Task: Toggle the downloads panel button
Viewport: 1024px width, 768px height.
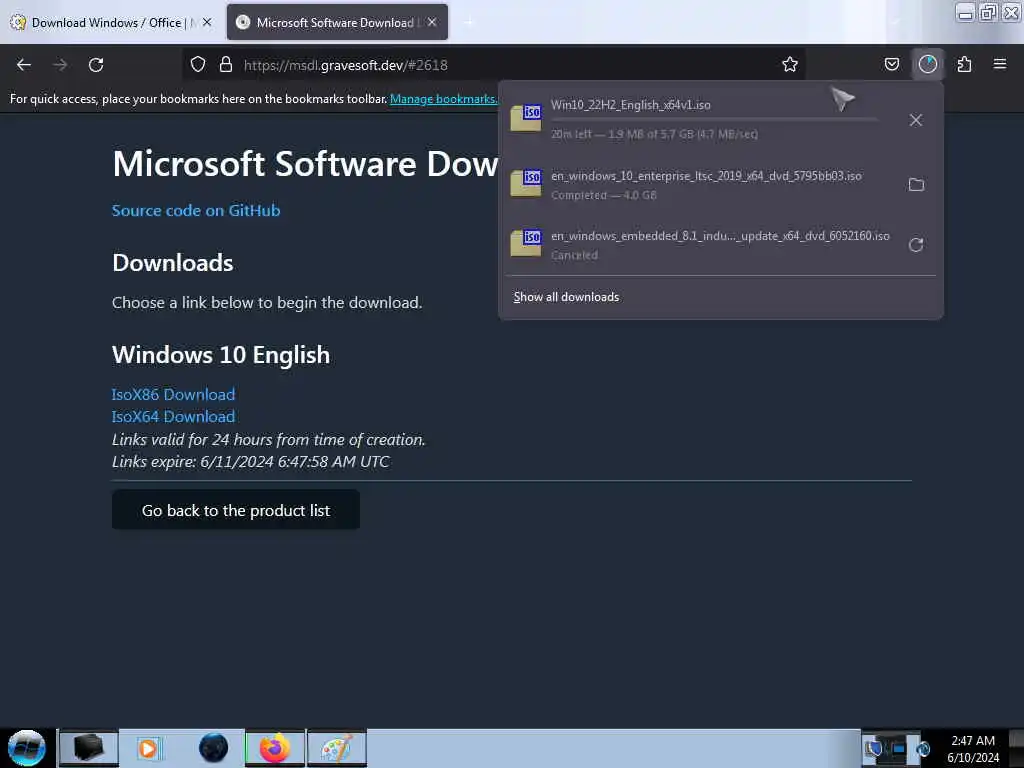Action: coord(928,65)
